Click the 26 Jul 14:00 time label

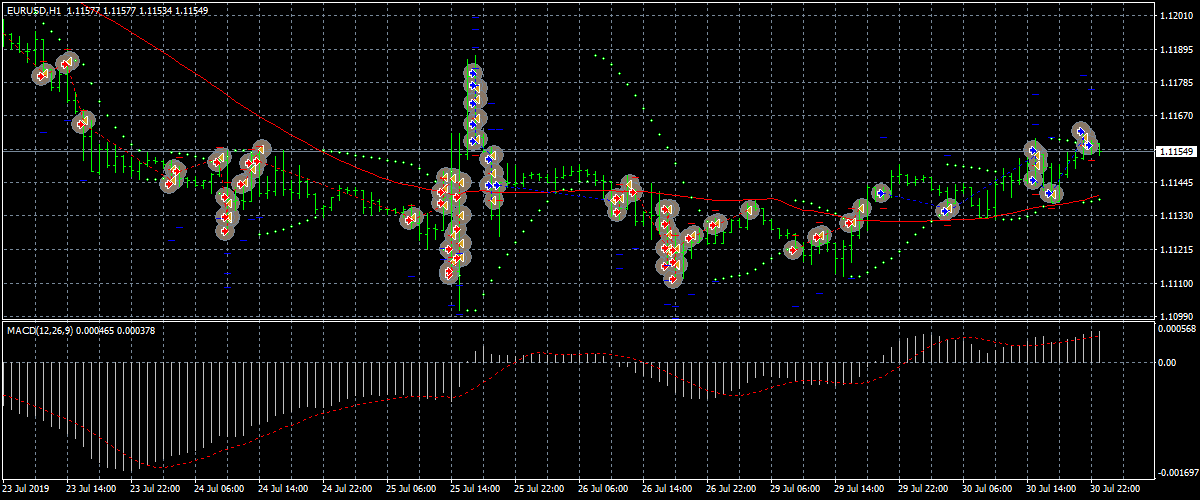(666, 490)
